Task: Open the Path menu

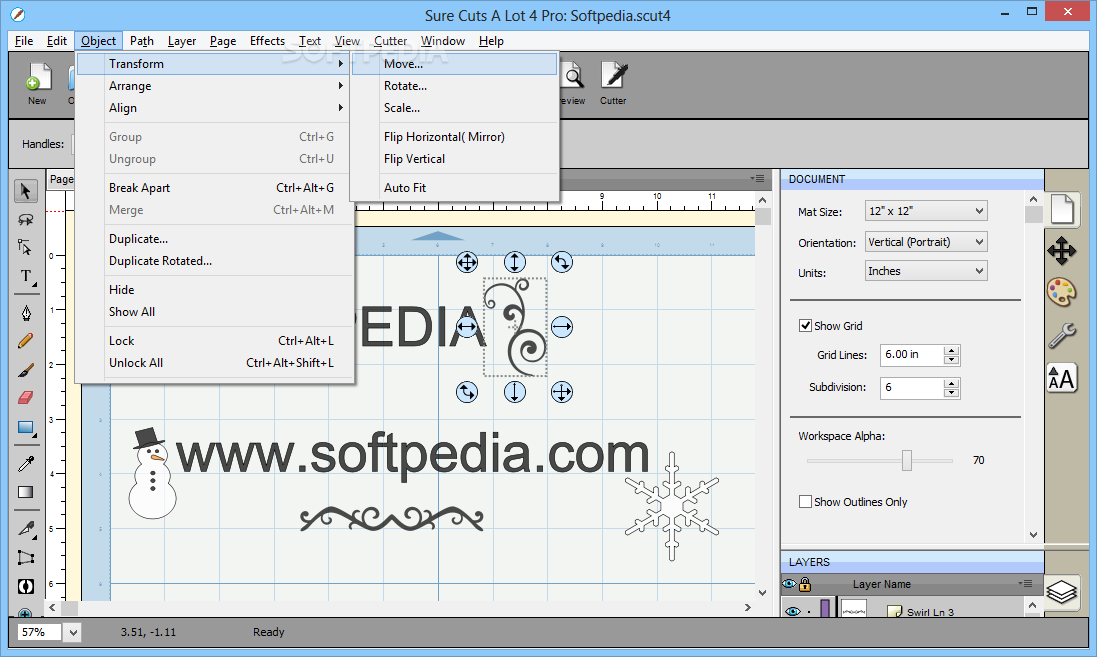Action: tap(141, 41)
